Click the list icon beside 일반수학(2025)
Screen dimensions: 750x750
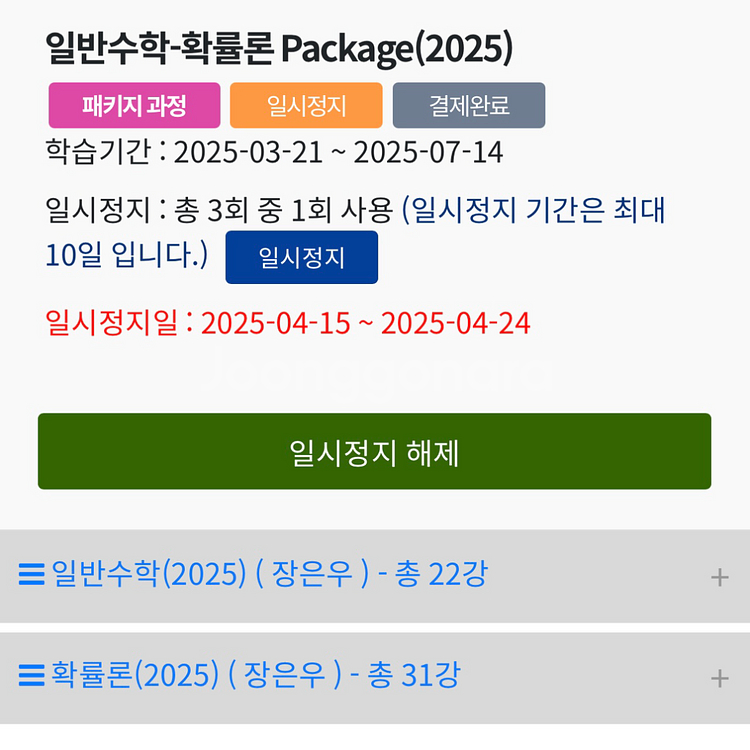[x=31, y=575]
